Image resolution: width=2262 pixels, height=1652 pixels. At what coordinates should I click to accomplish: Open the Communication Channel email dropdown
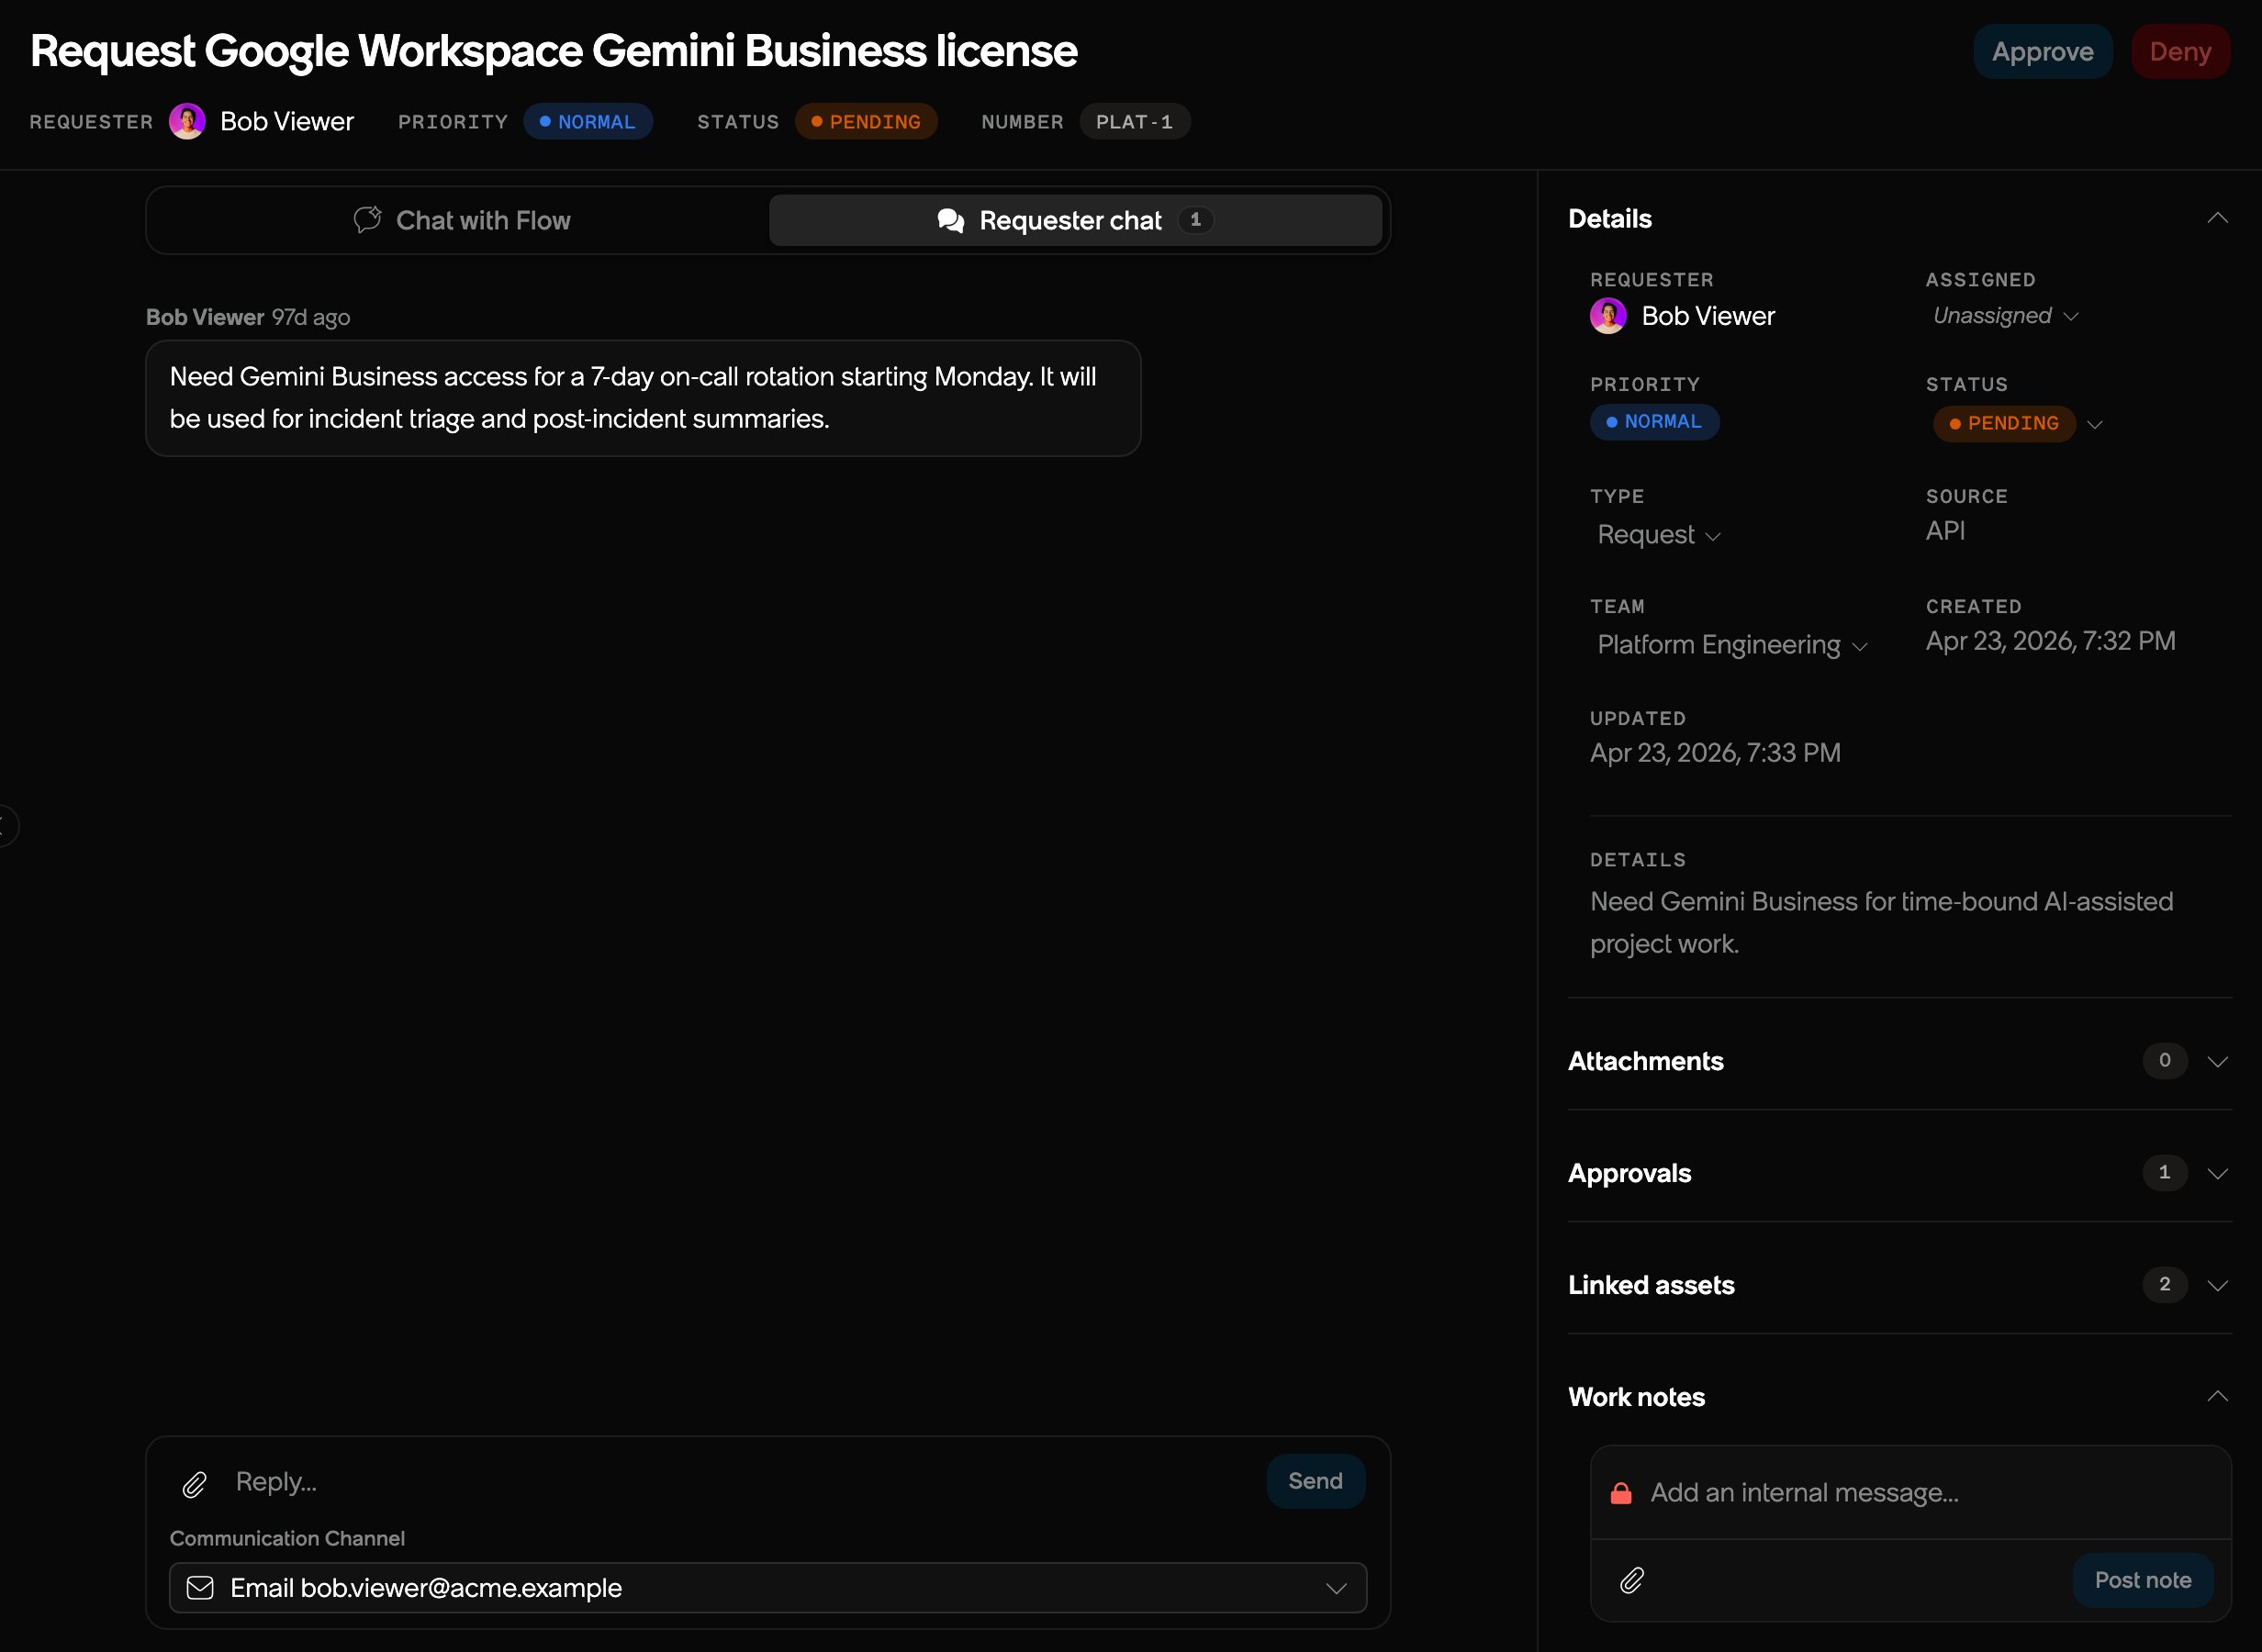(768, 1588)
